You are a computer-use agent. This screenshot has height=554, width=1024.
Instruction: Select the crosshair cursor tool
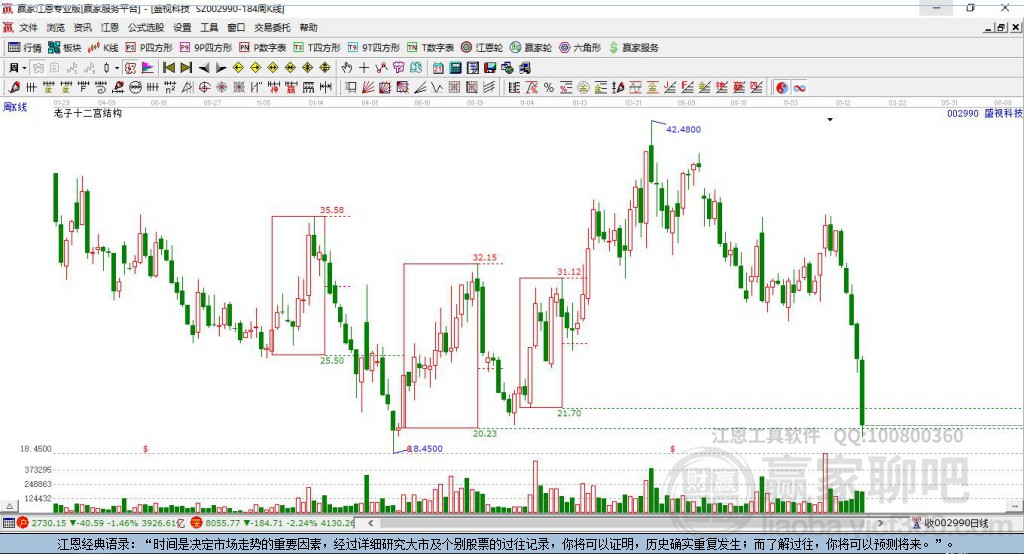point(364,68)
